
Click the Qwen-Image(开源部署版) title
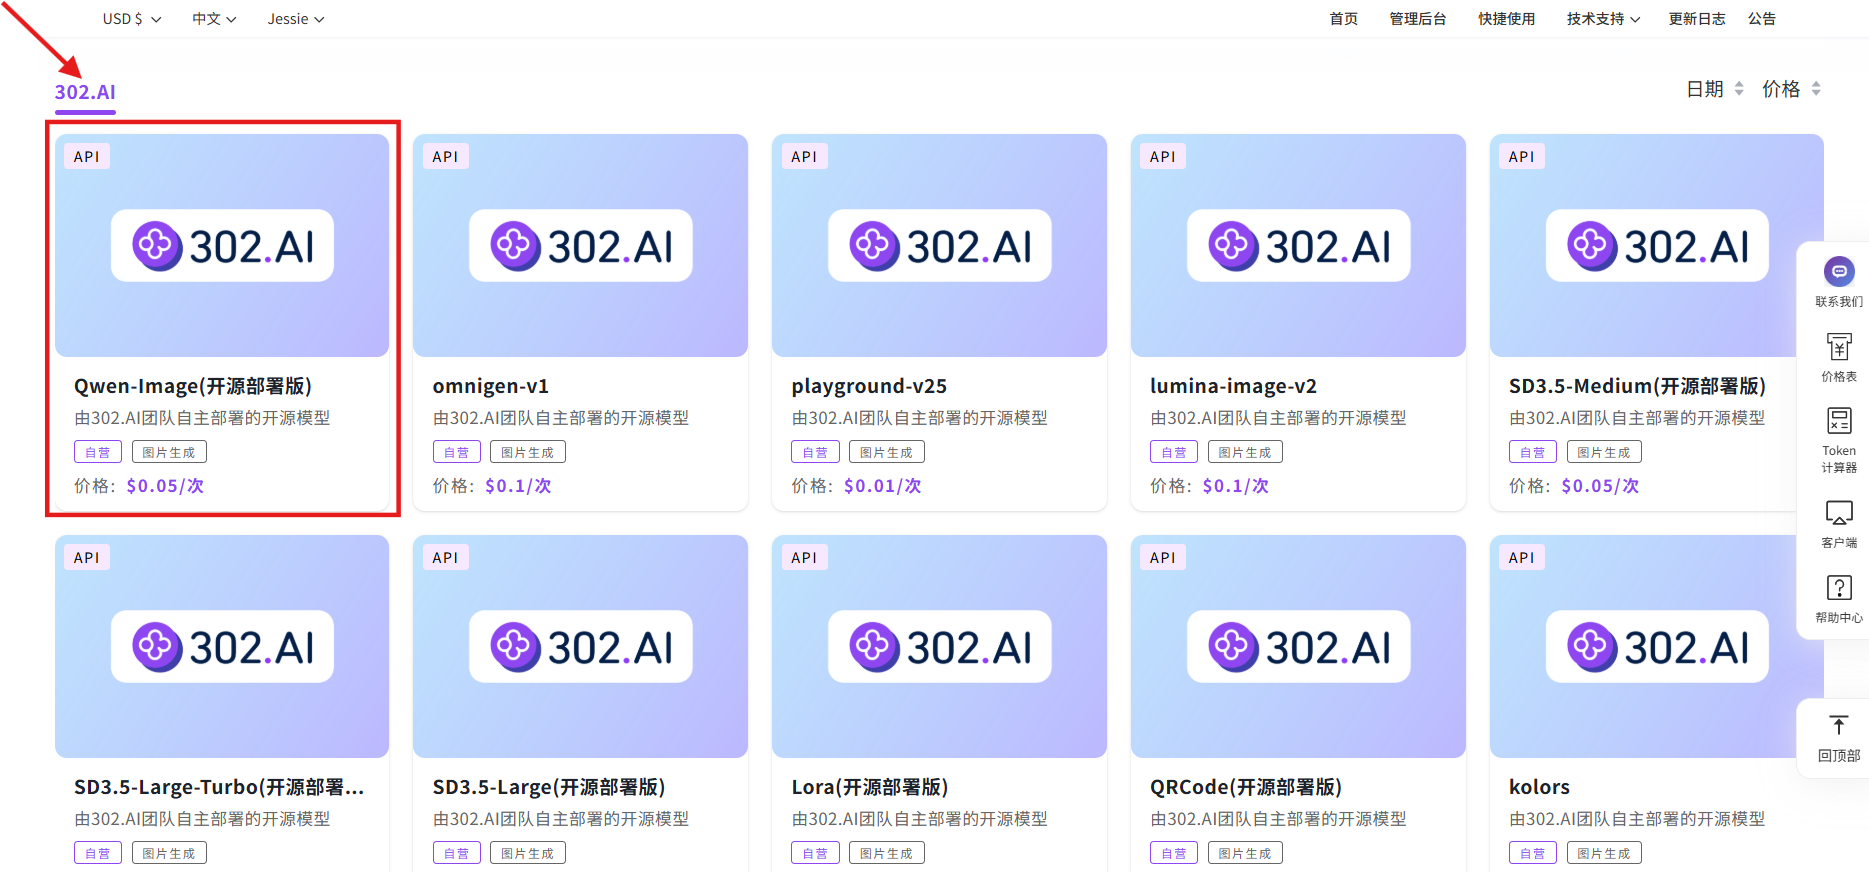(x=193, y=386)
